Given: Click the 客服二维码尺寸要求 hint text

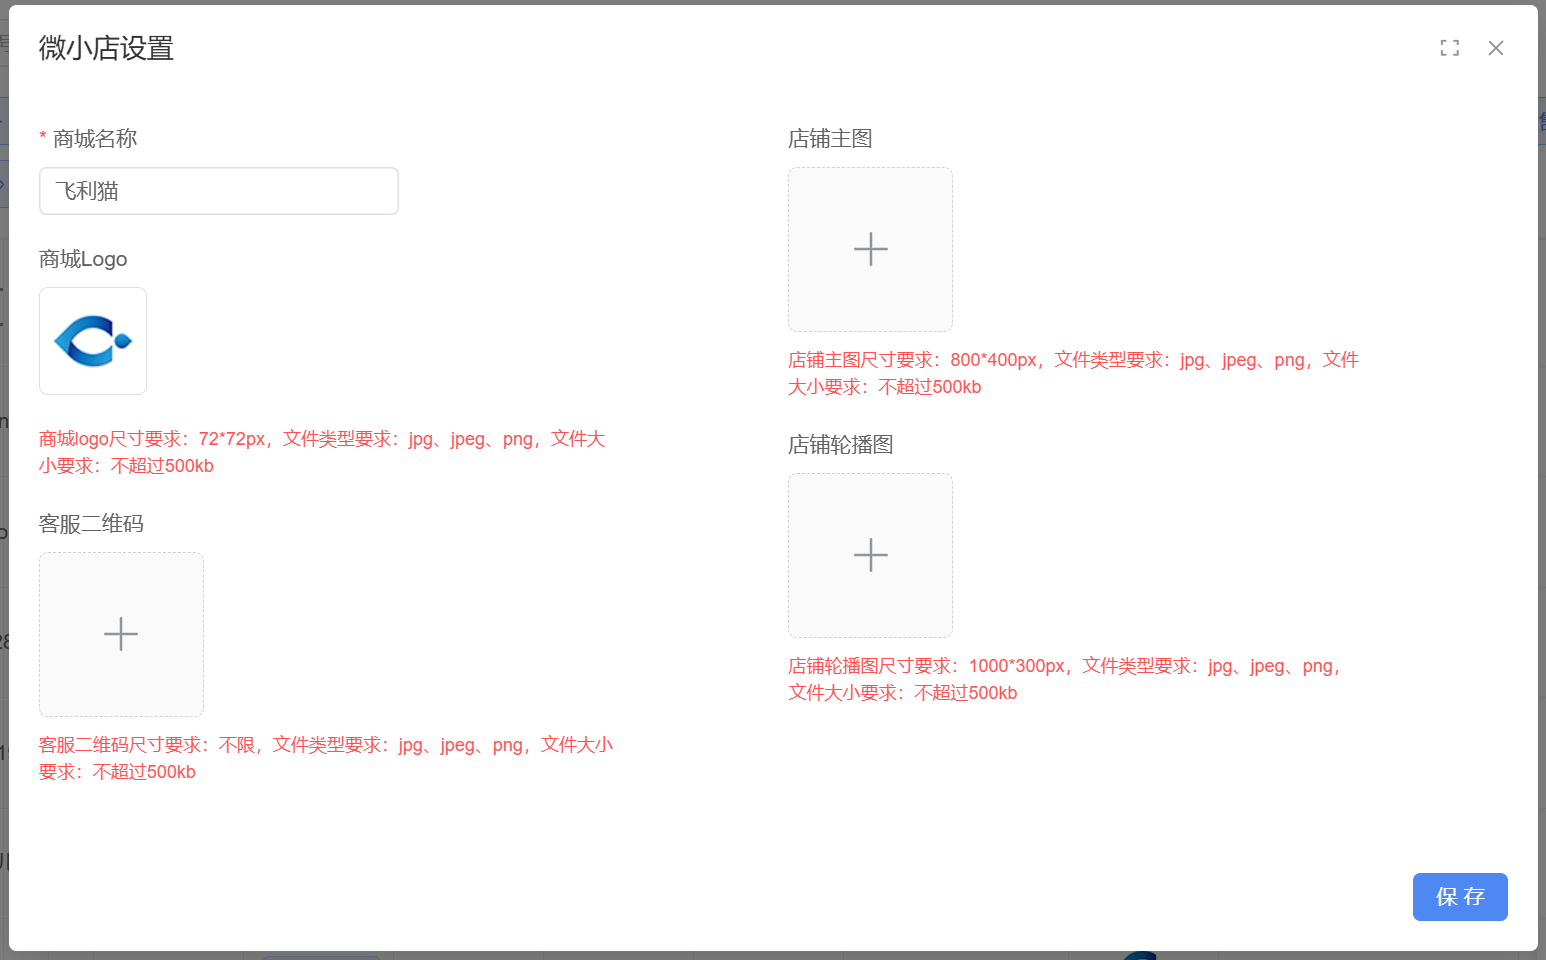Looking at the screenshot, I should (326, 758).
